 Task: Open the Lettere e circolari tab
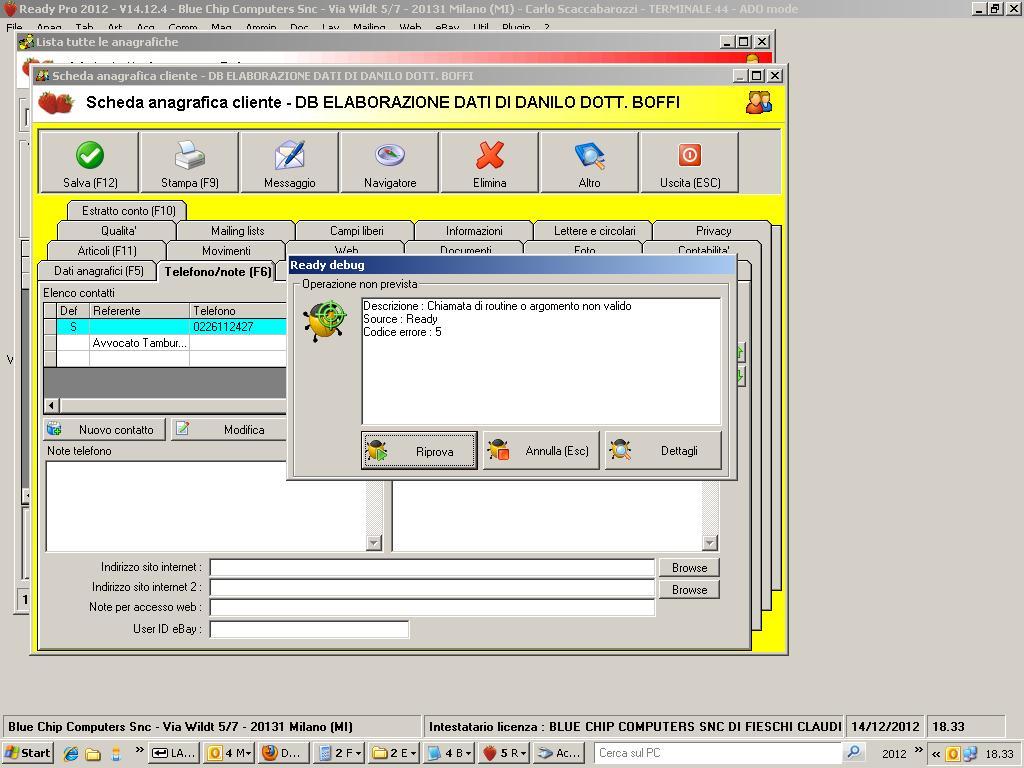(x=594, y=231)
